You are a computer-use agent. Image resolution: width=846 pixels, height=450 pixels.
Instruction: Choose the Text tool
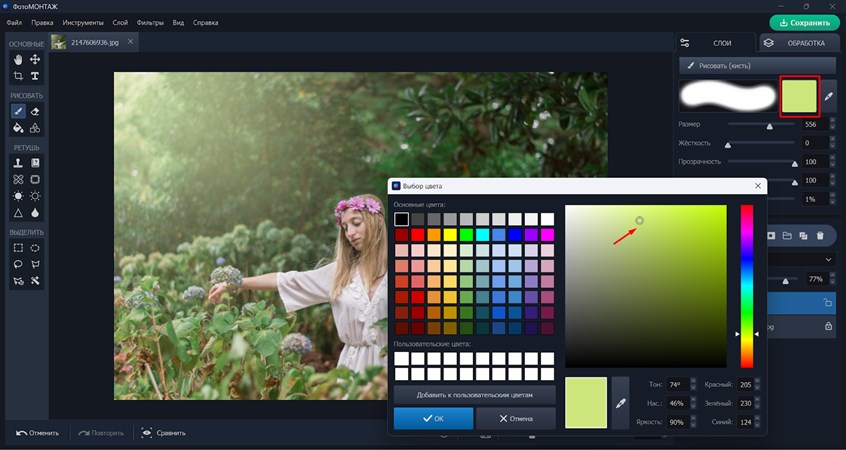point(35,76)
